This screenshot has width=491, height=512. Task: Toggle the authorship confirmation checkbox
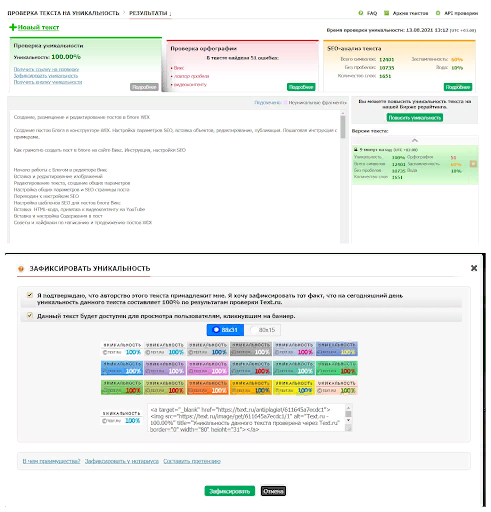(x=30, y=295)
